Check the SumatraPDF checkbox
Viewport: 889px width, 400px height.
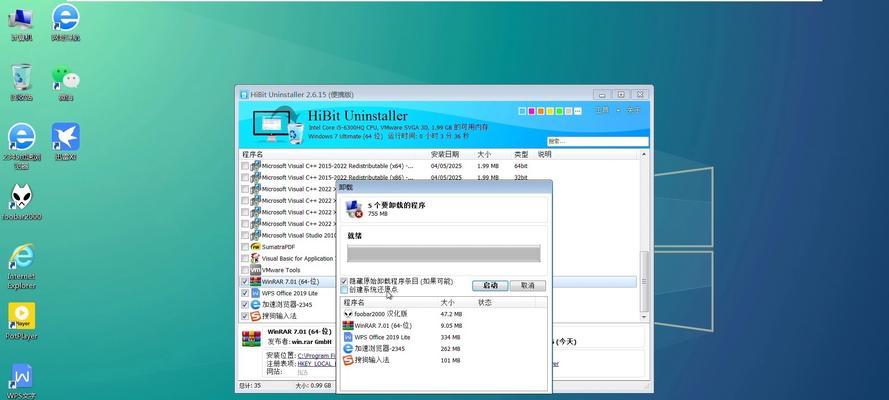pos(244,247)
